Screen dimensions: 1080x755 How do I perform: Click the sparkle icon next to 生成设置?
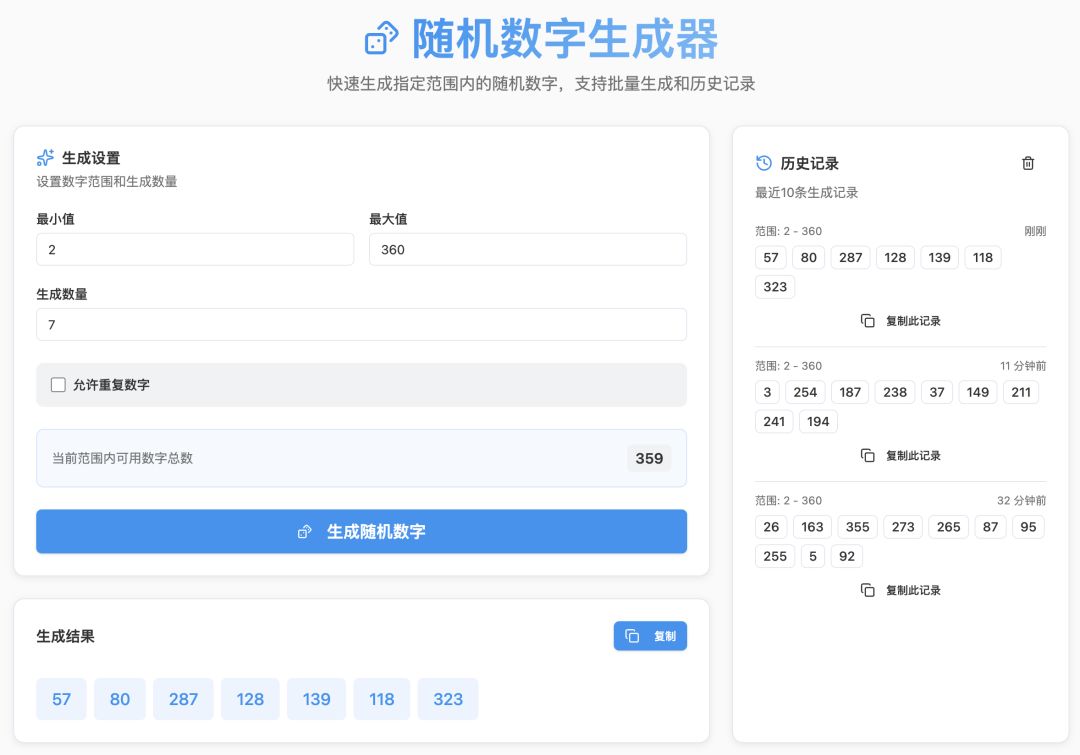click(x=45, y=158)
